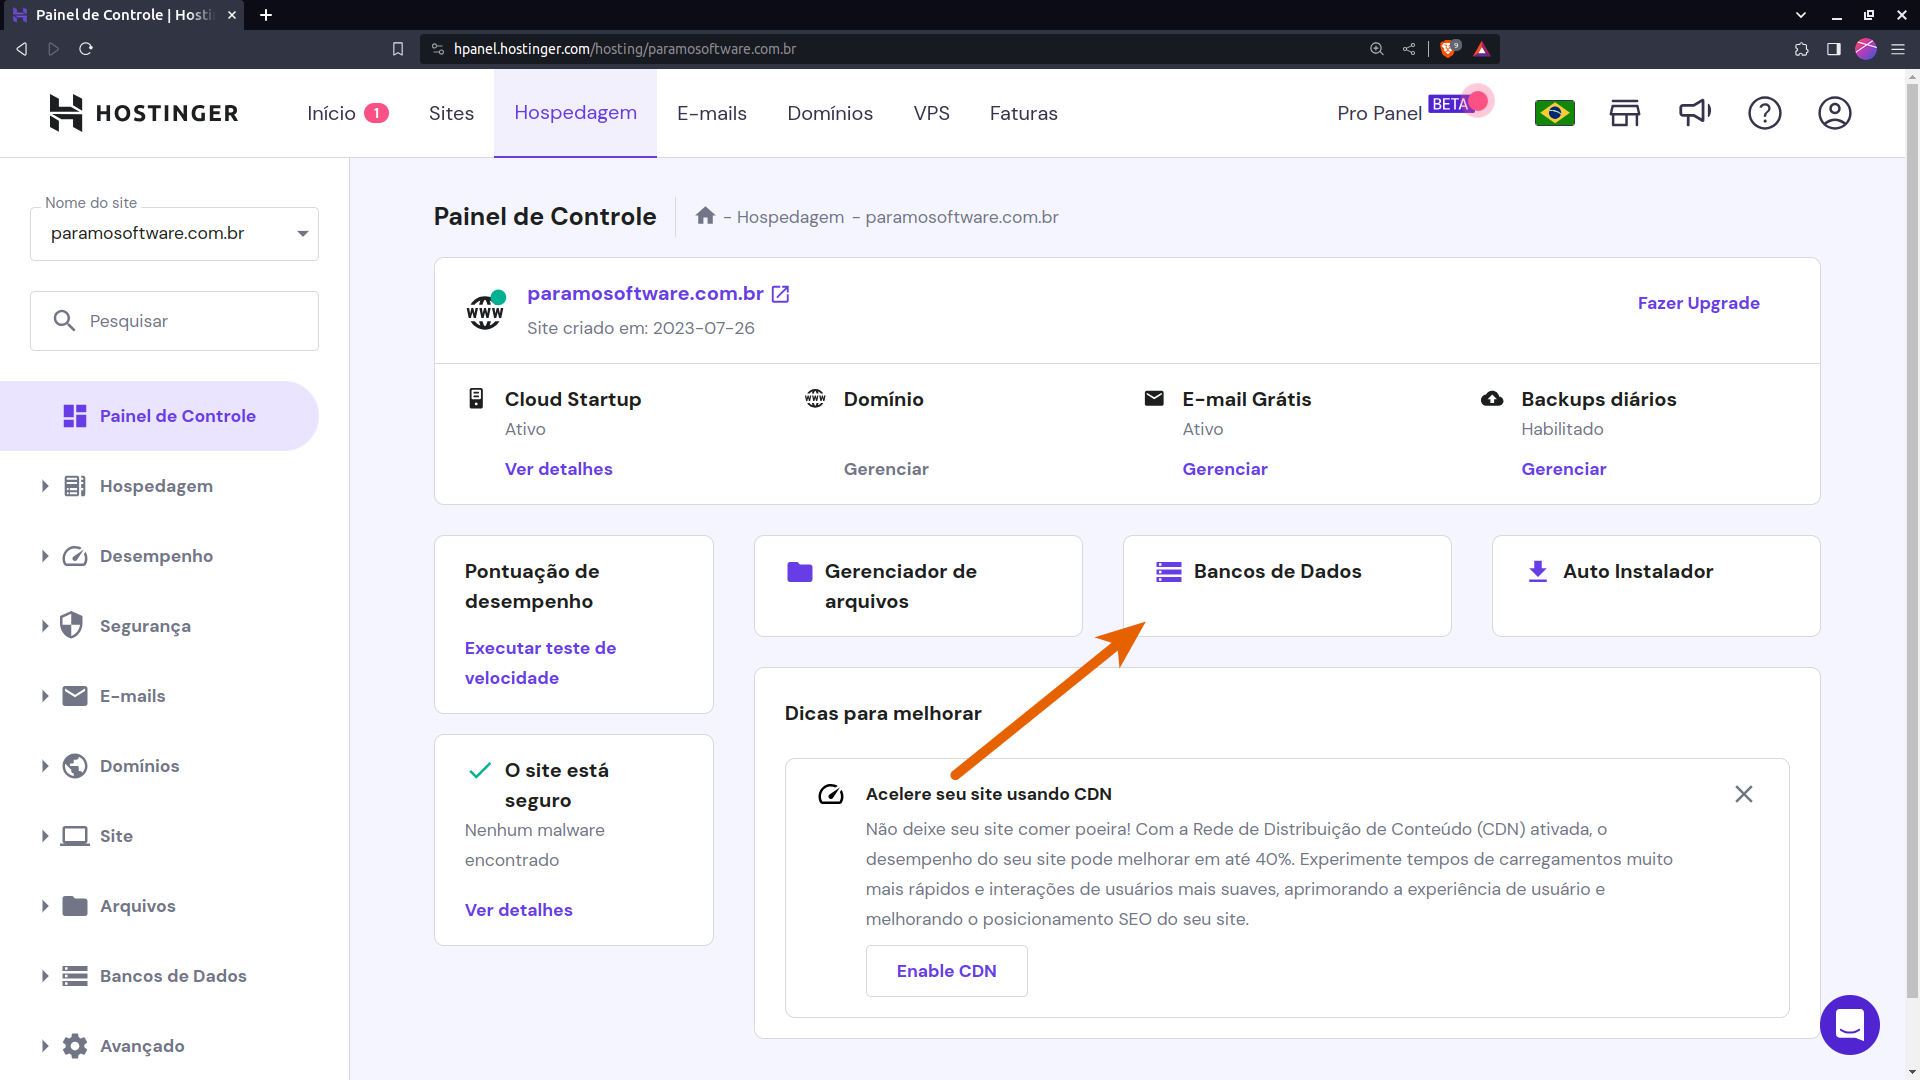The height and width of the screenshot is (1080, 1920).
Task: Click the Hostinger logo
Action: [x=144, y=113]
